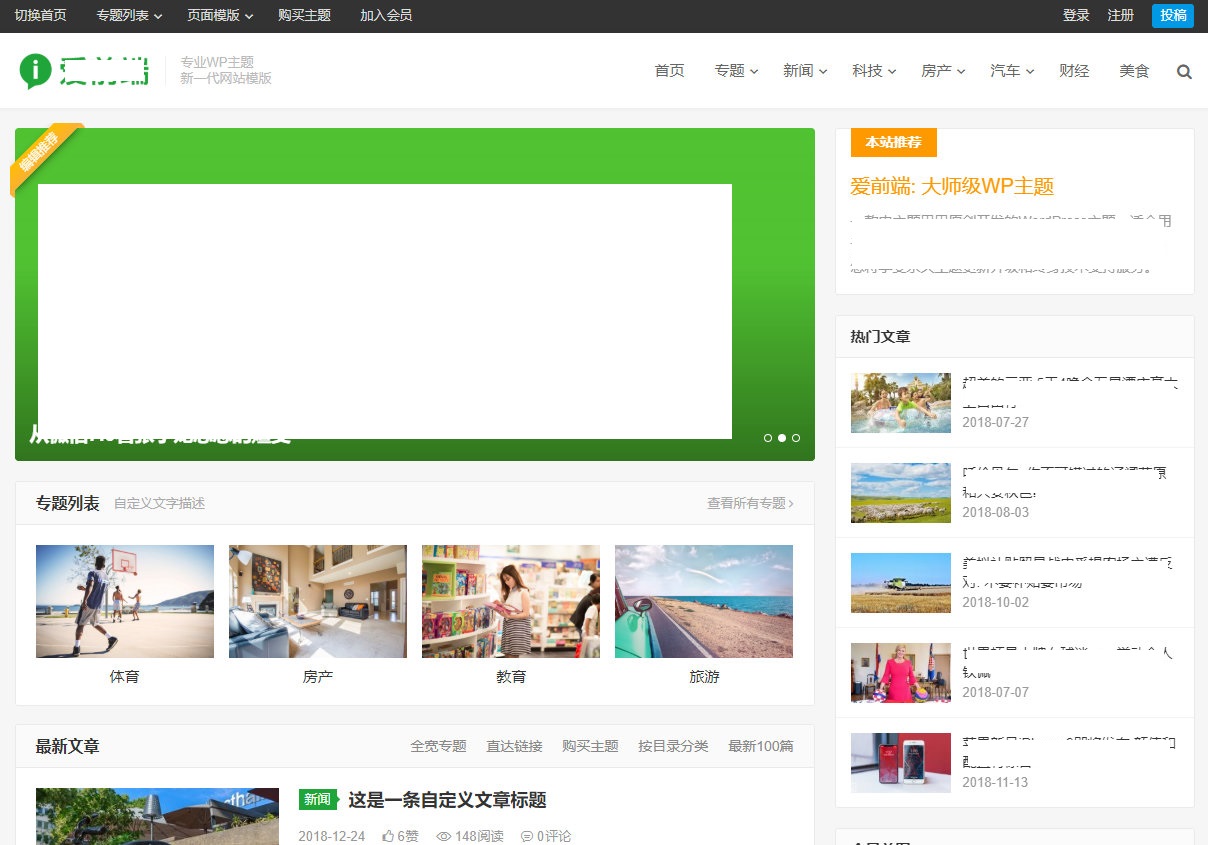1208x845 pixels.
Task: Open the 体育 topic thumbnail
Action: 124,600
